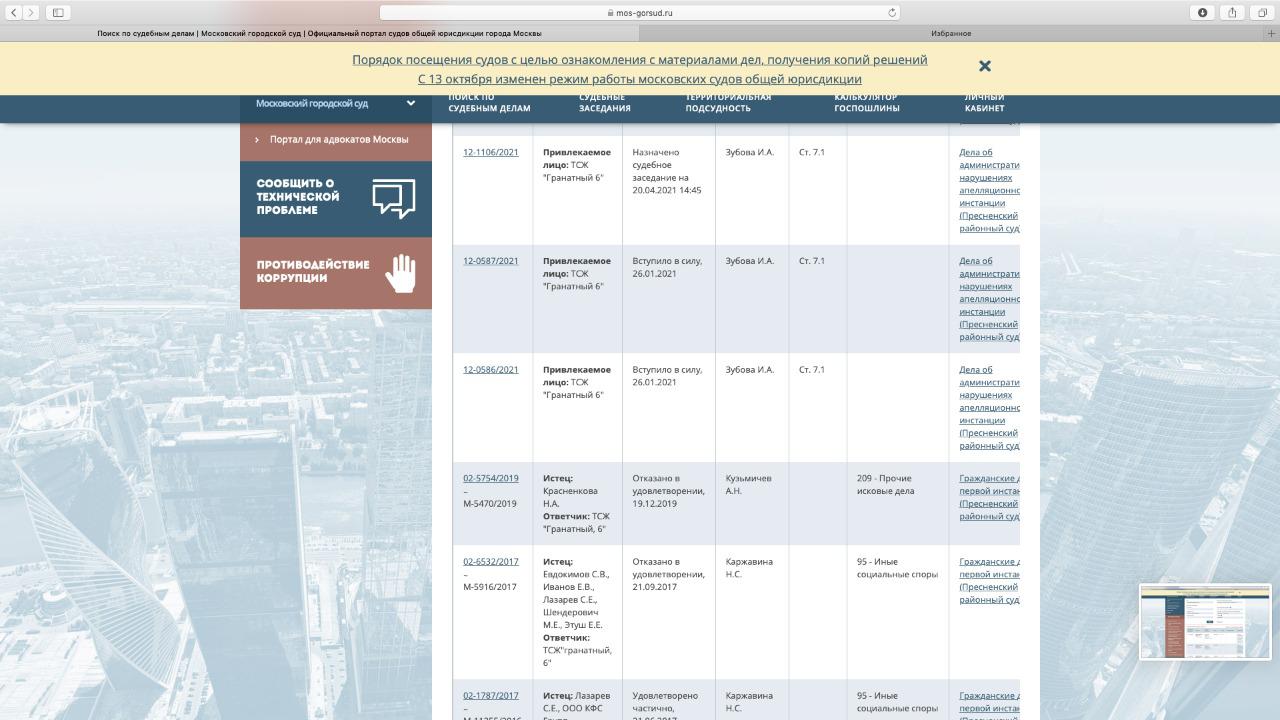Click the Safari forward arrow button
Image resolution: width=1280 pixels, height=720 pixels.
(x=32, y=13)
